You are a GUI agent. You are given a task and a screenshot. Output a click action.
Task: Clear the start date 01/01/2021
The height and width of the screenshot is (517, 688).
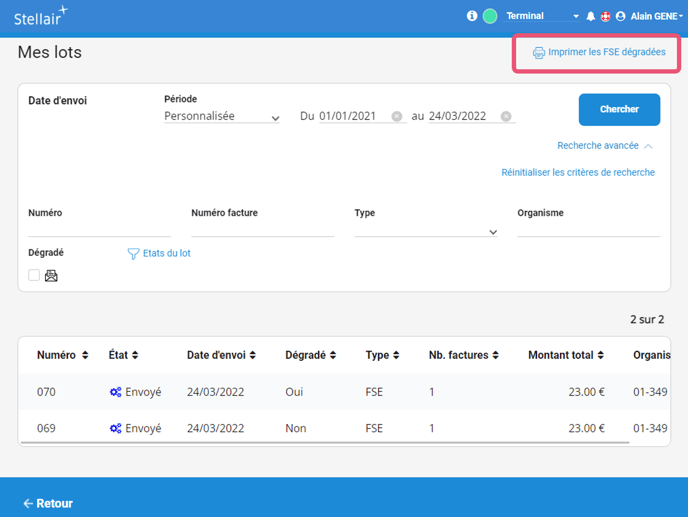tap(397, 116)
